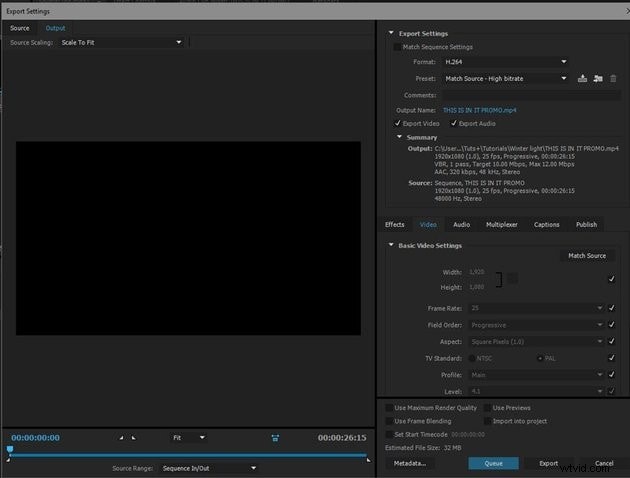Toggle the Export Audio checkbox

[x=454, y=123]
